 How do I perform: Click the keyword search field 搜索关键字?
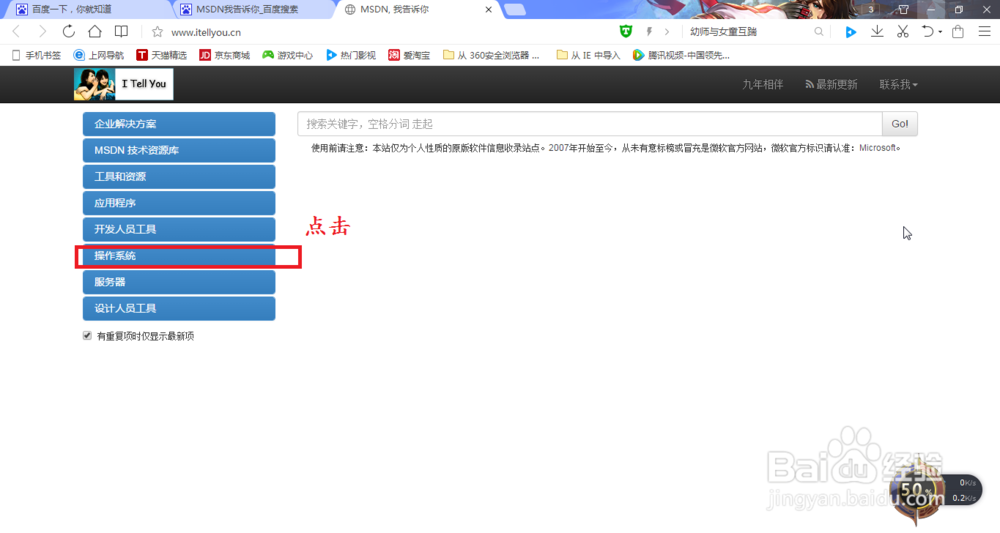tap(589, 124)
